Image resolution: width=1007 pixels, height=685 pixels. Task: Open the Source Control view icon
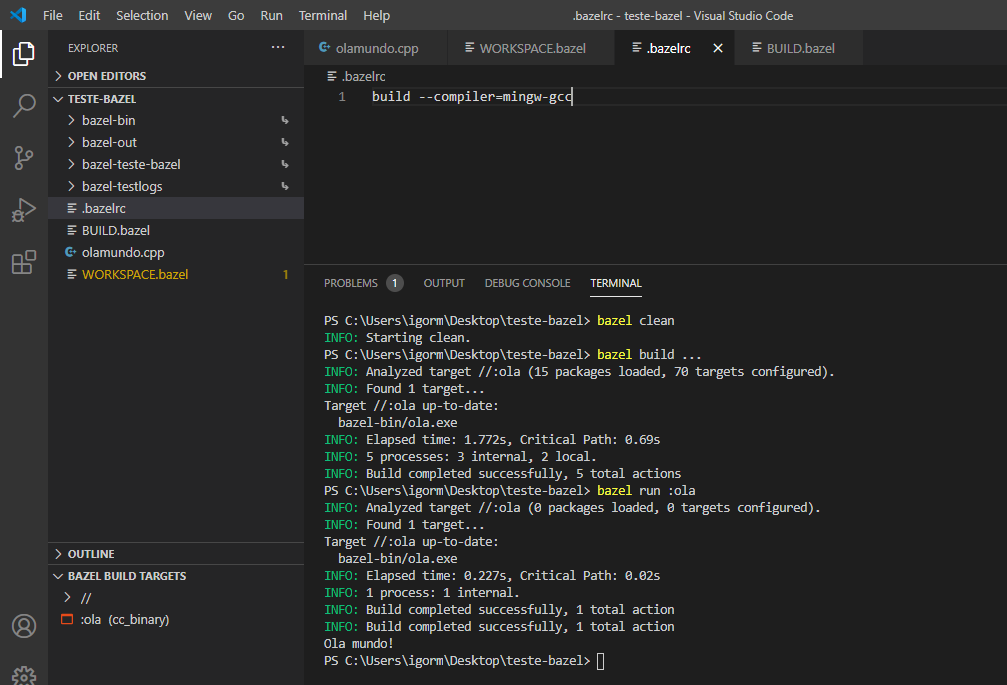tap(24, 158)
